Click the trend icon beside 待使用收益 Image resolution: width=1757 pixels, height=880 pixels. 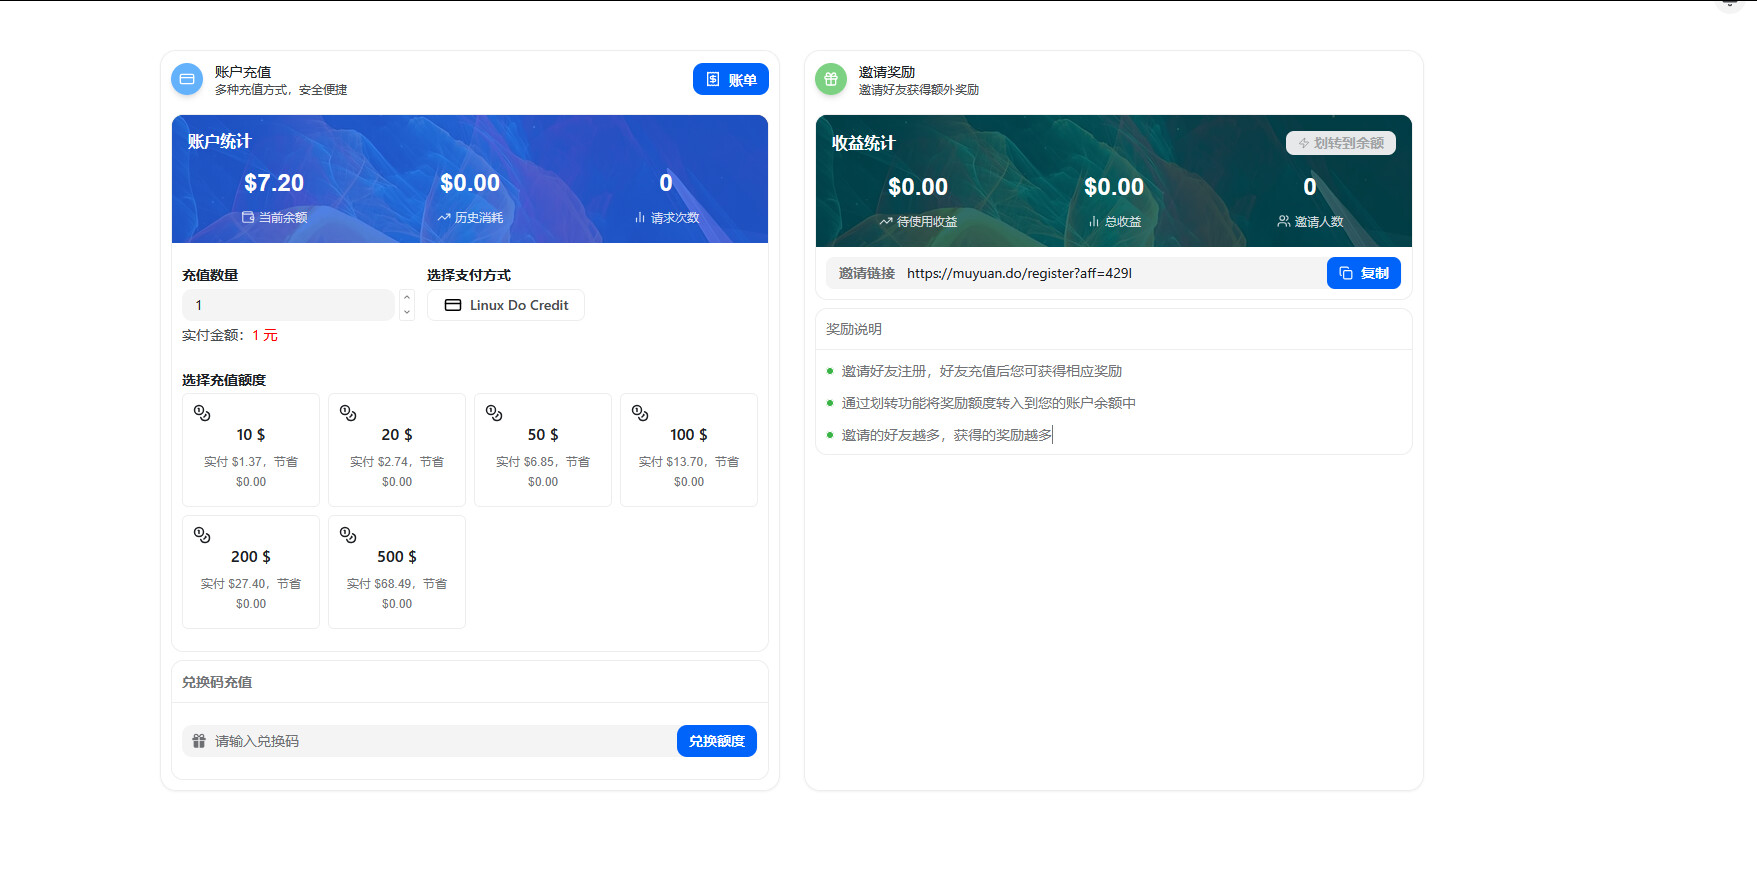886,221
